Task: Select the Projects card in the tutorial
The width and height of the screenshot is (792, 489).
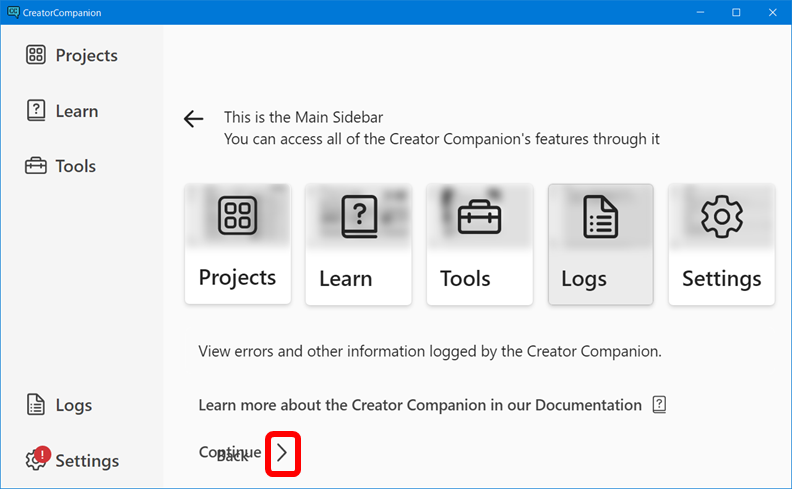Action: coord(237,244)
